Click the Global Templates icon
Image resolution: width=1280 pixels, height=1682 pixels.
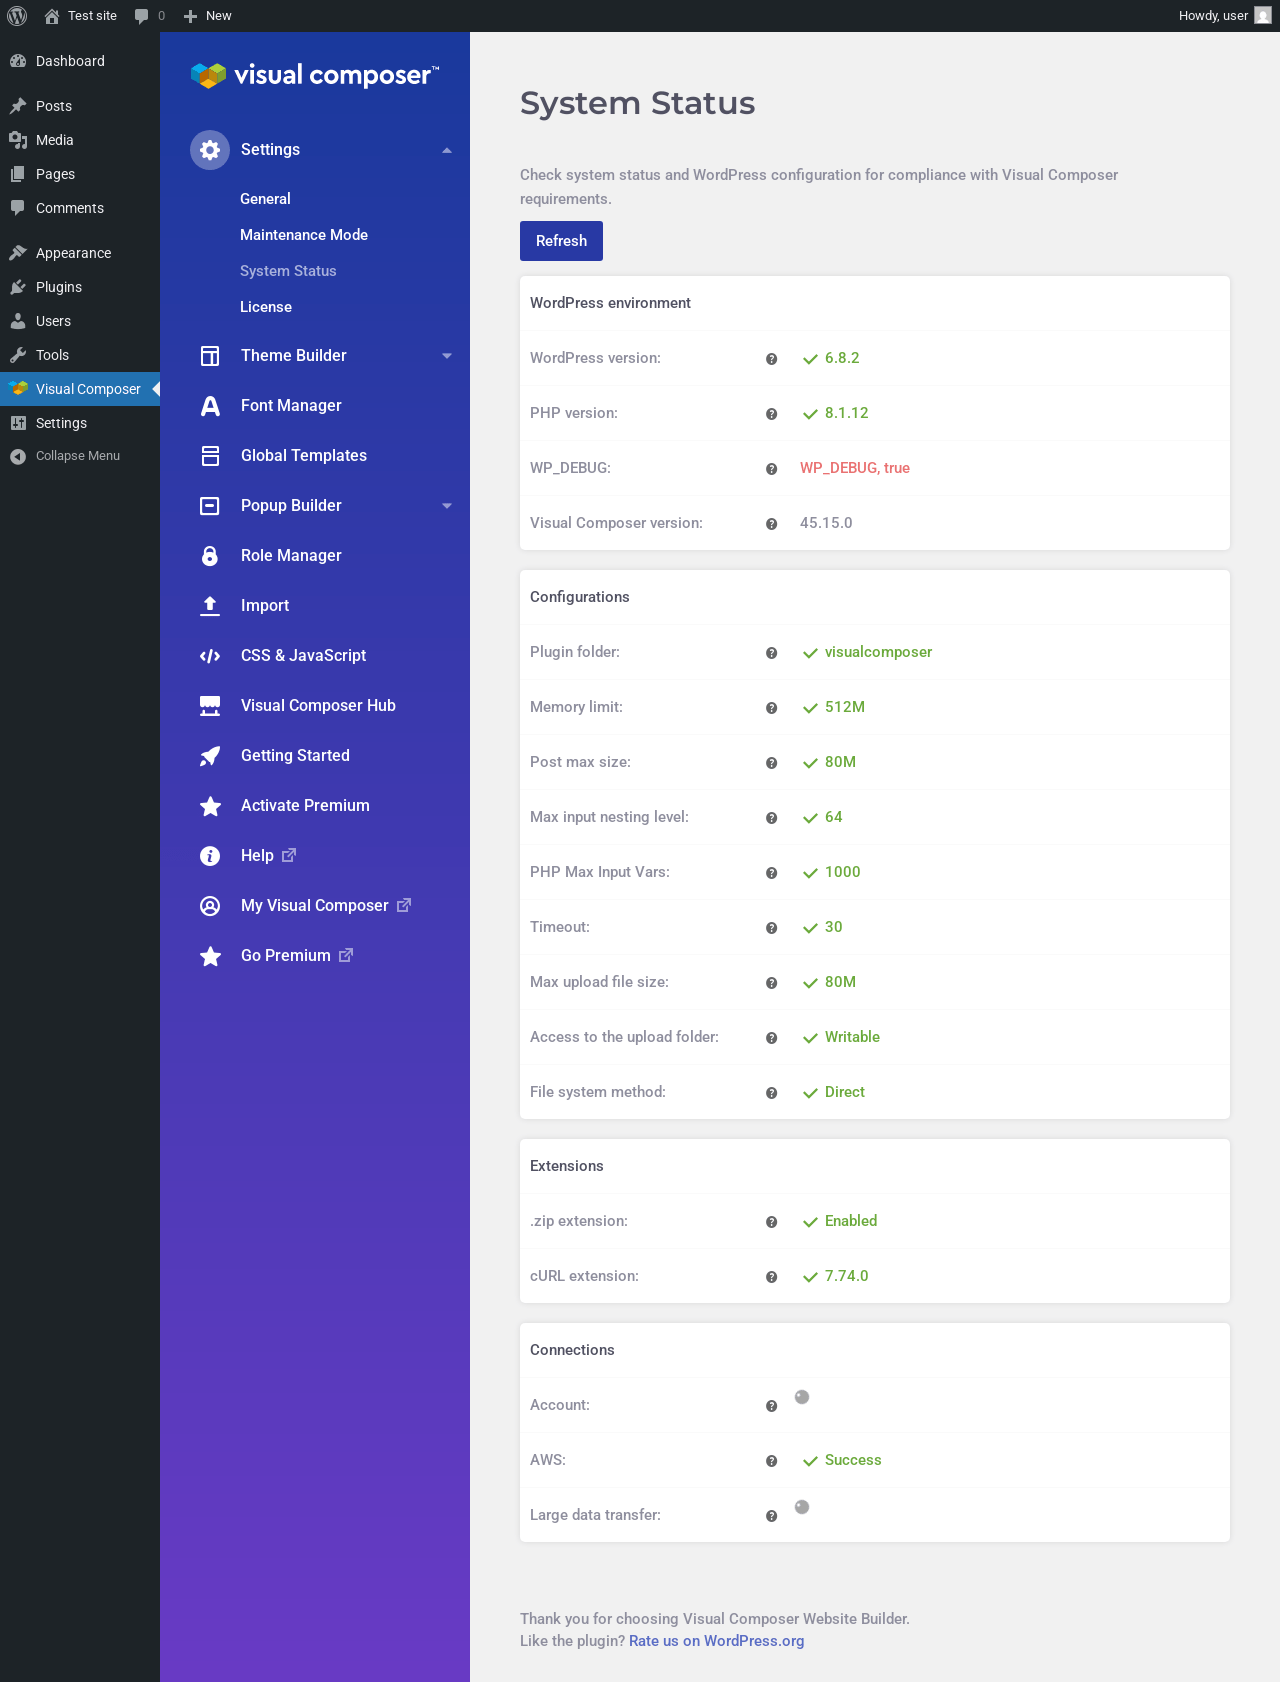[x=210, y=456]
